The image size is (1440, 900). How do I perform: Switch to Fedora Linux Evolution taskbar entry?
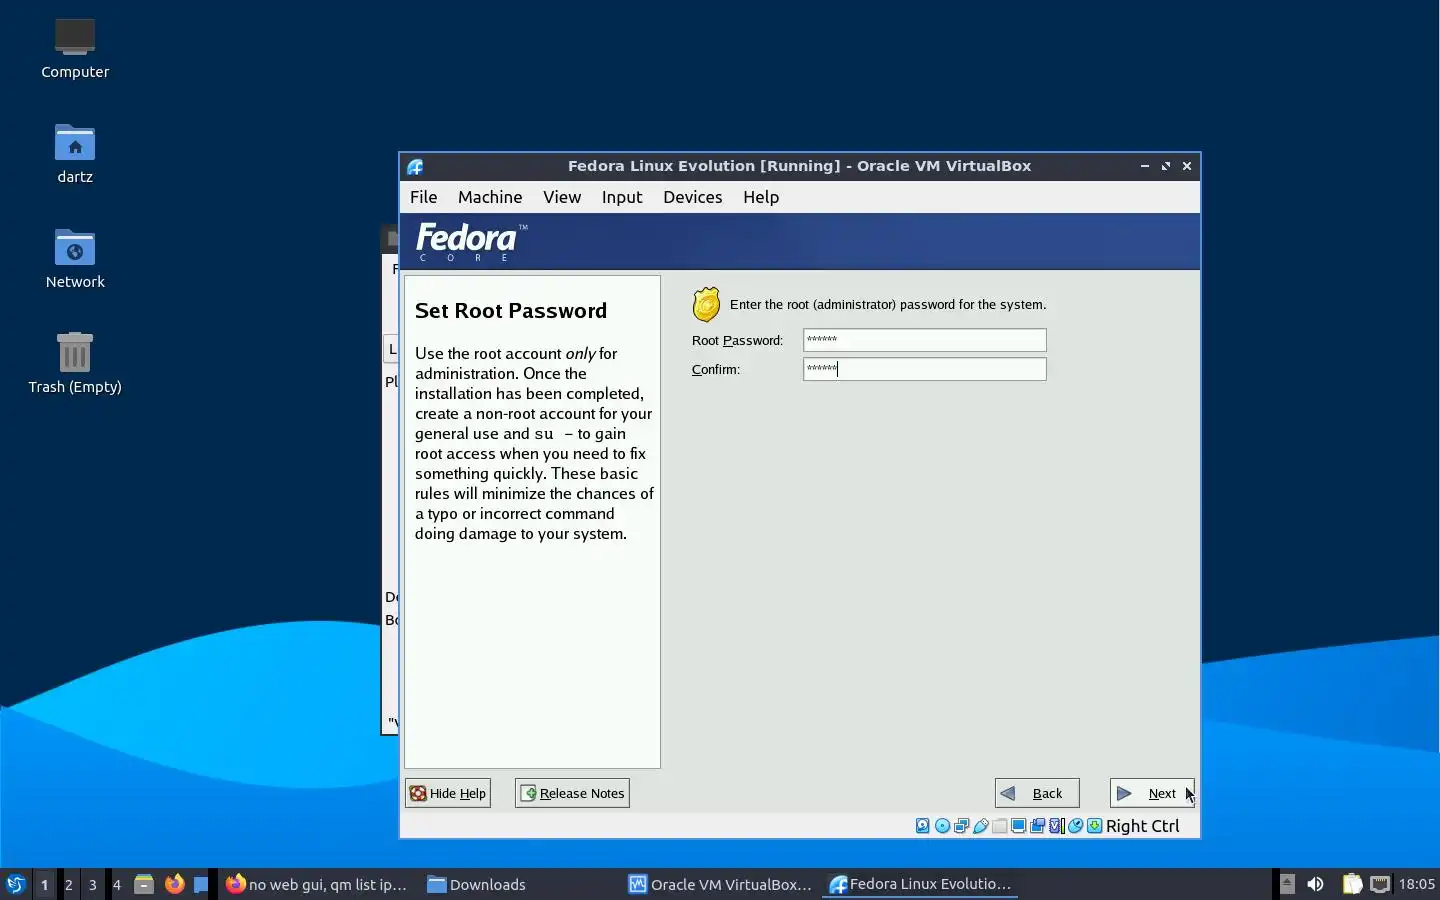tap(920, 884)
